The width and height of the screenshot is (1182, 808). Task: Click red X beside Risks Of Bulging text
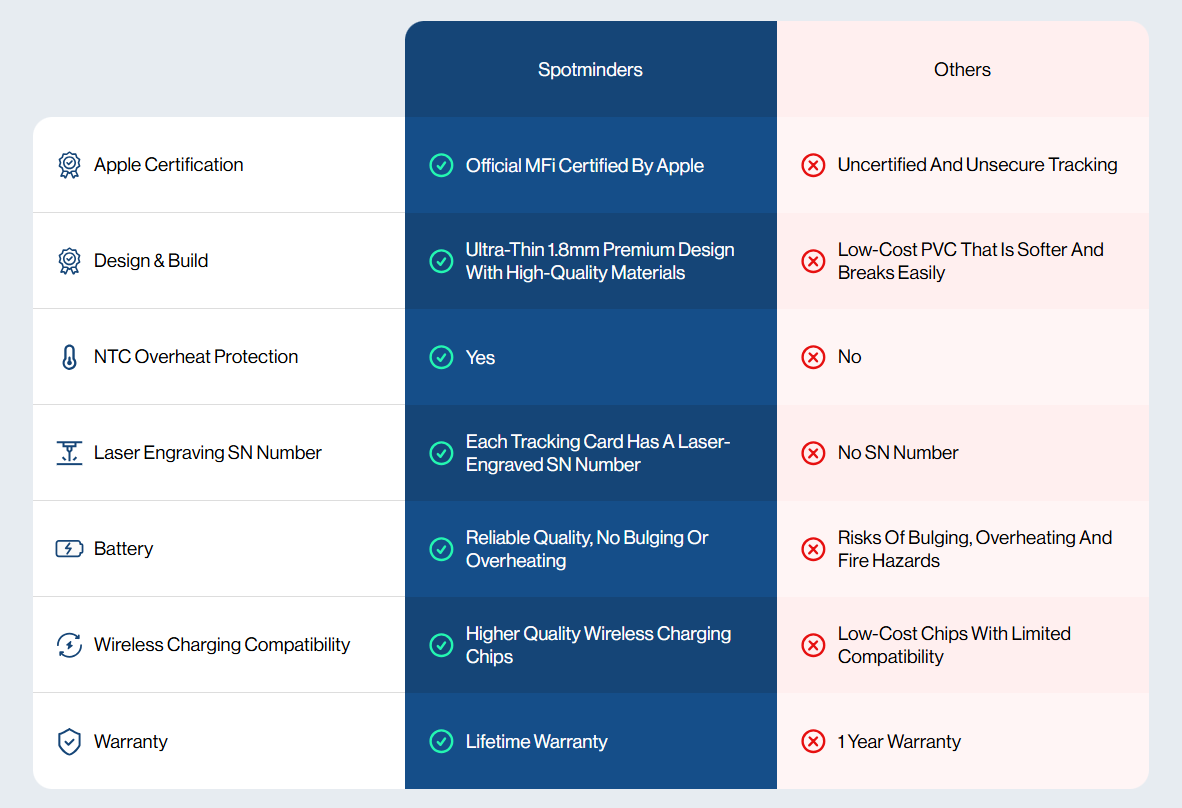click(813, 549)
